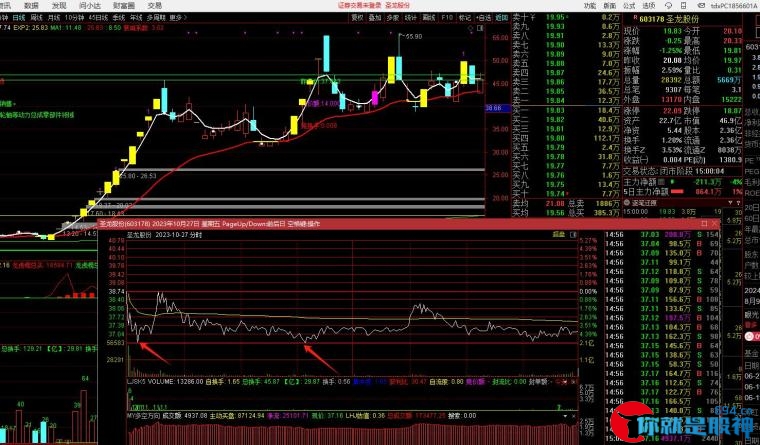Click the R margin-trading marker beside stock code
The image size is (760, 445).
click(635, 18)
